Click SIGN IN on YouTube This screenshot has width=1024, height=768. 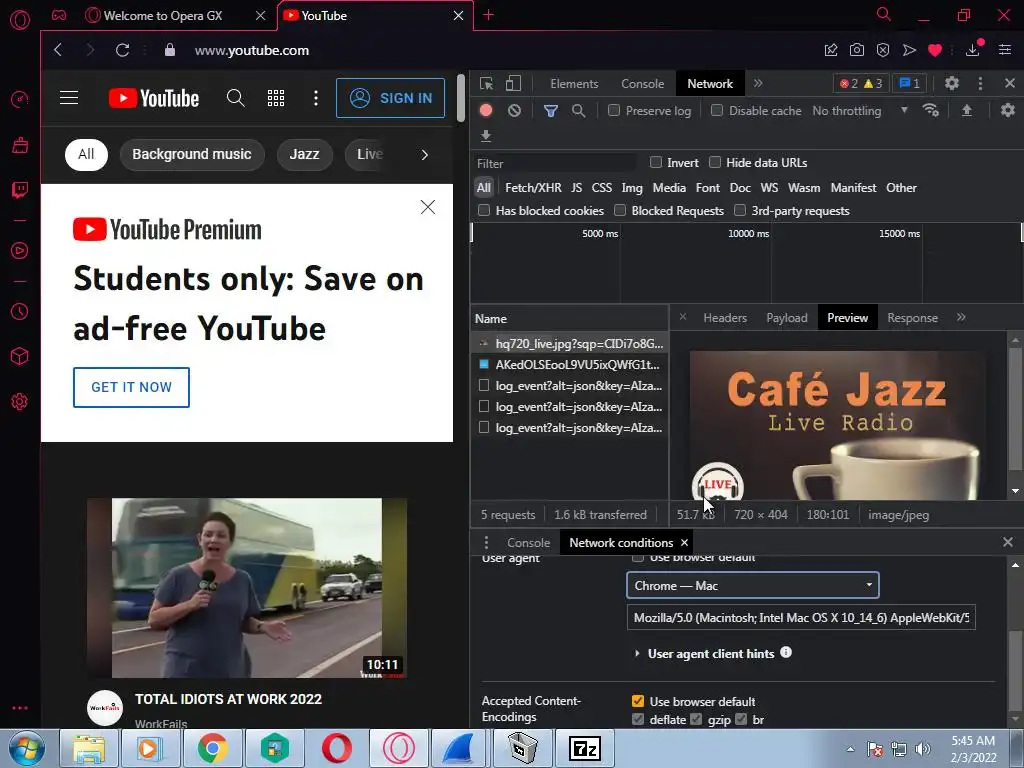coord(391,98)
